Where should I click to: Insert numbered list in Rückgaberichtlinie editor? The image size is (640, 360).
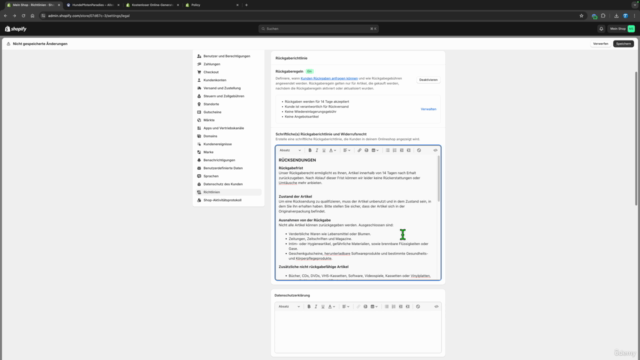click(394, 150)
